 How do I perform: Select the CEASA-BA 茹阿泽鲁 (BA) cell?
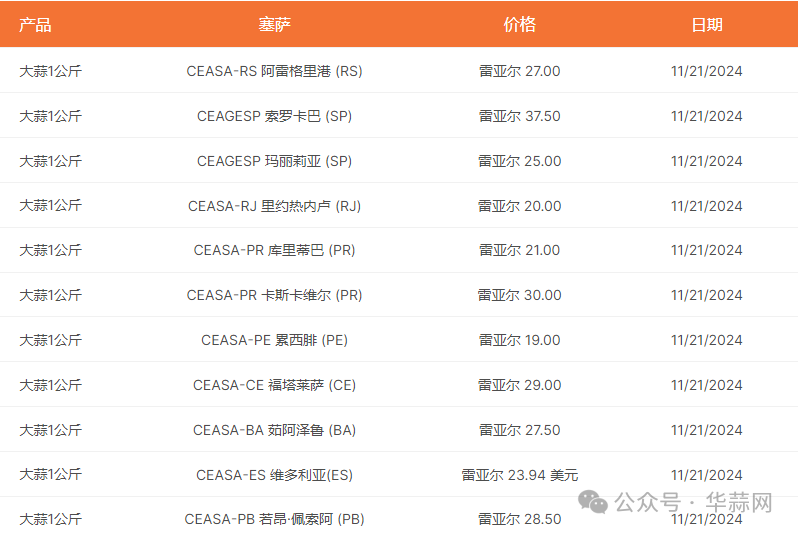click(x=274, y=430)
